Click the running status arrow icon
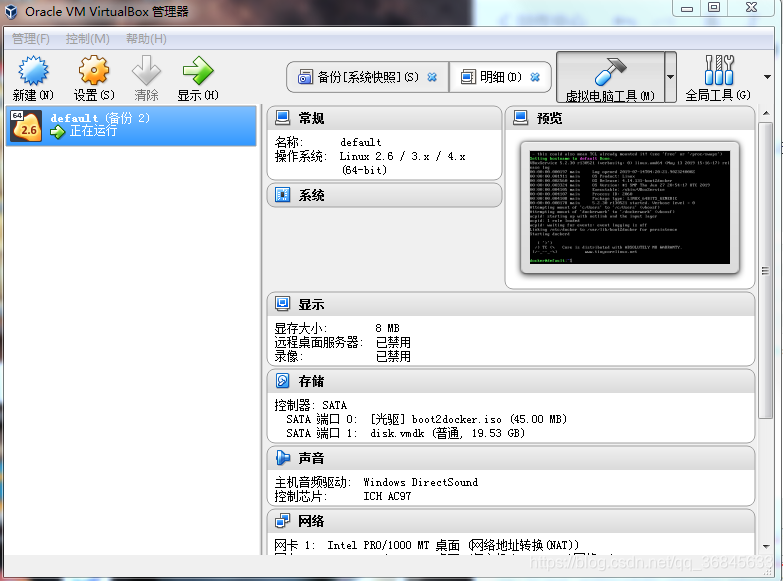 click(57, 132)
